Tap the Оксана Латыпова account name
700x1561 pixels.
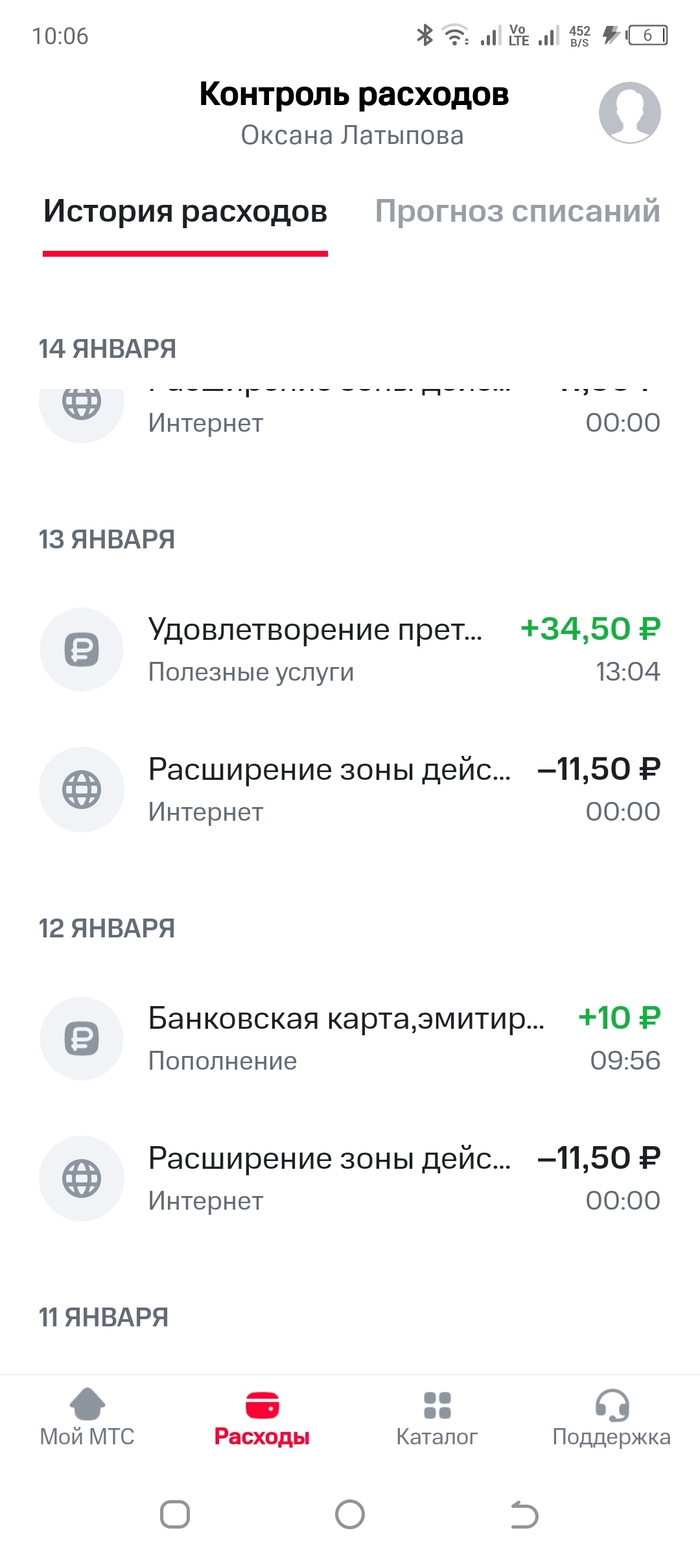(352, 135)
